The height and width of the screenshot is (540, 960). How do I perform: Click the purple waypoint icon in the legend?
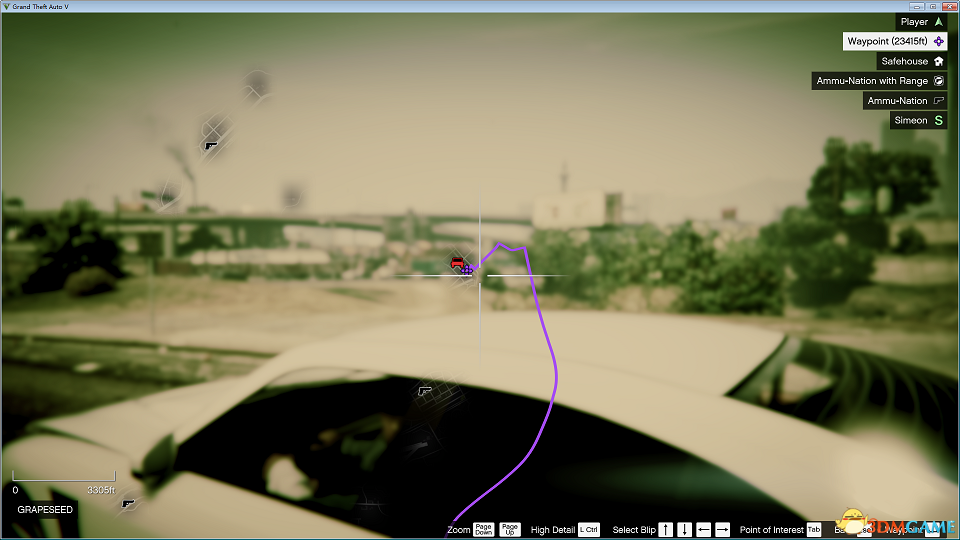click(x=939, y=41)
